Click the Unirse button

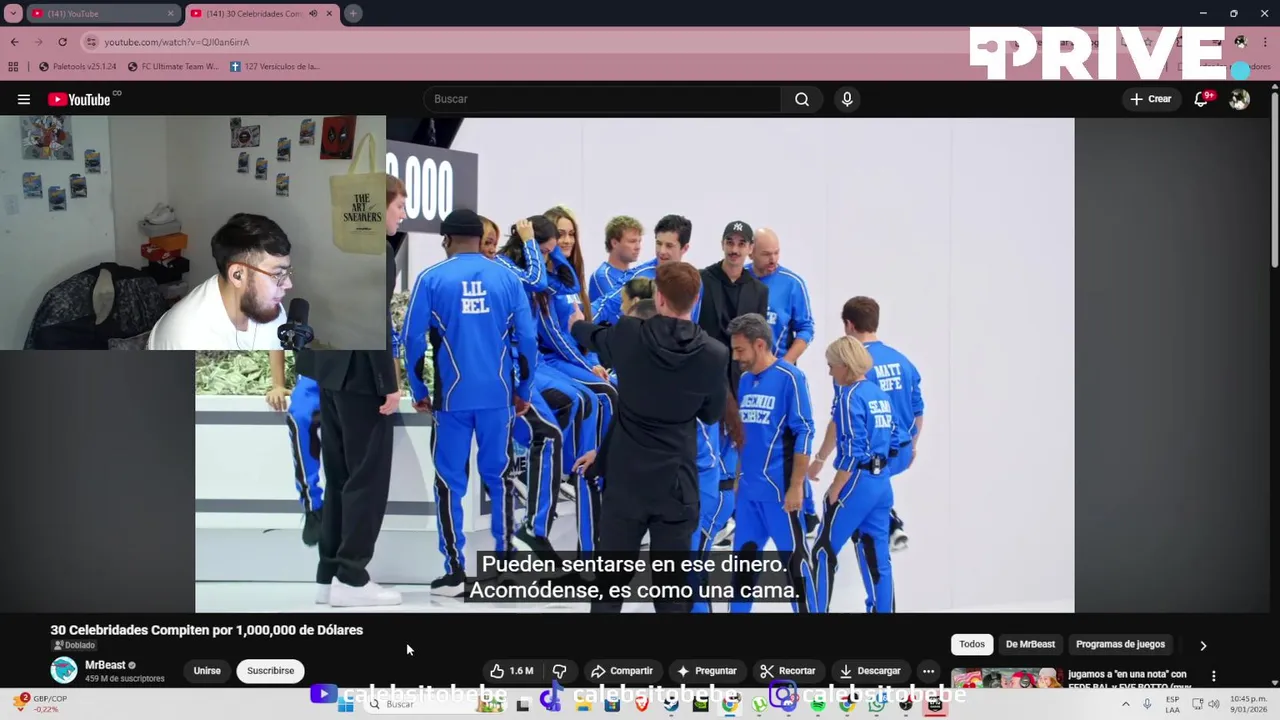pos(207,671)
